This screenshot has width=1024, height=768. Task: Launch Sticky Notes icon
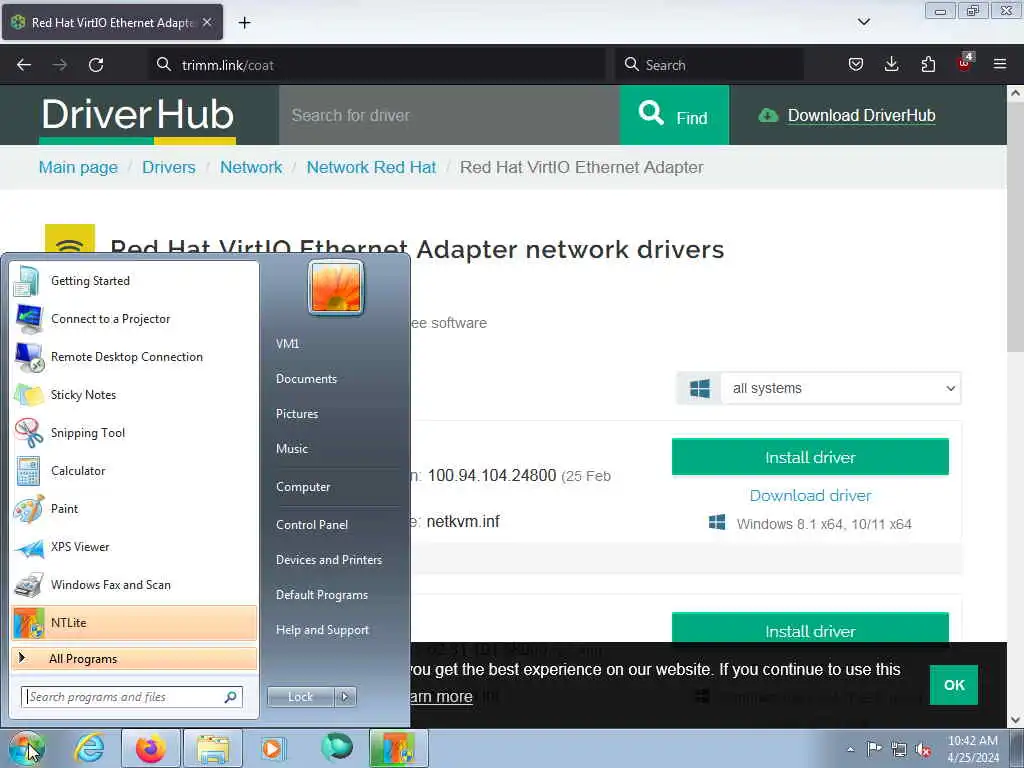click(29, 395)
